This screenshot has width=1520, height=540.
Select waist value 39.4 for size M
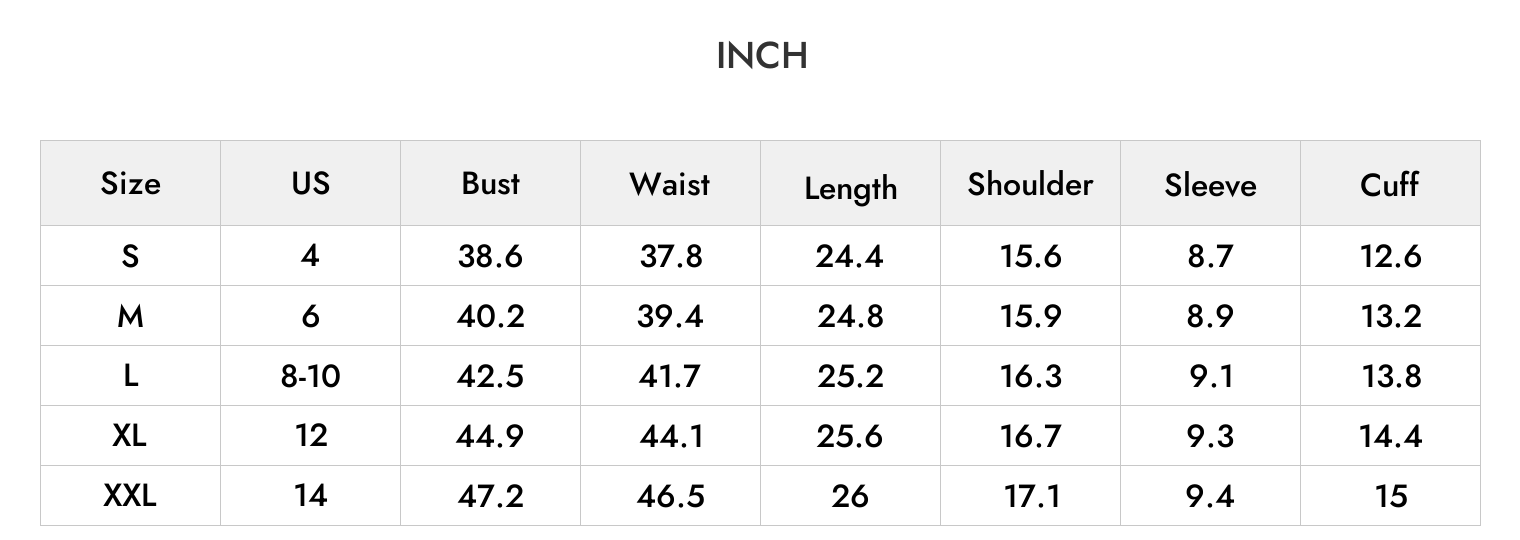[x=670, y=316]
